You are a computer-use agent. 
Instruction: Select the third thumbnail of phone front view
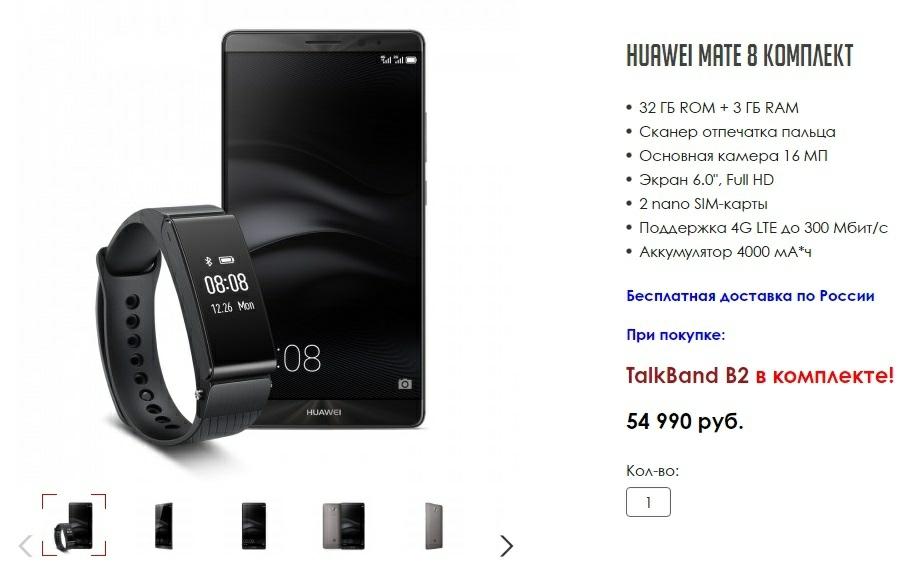coord(254,525)
